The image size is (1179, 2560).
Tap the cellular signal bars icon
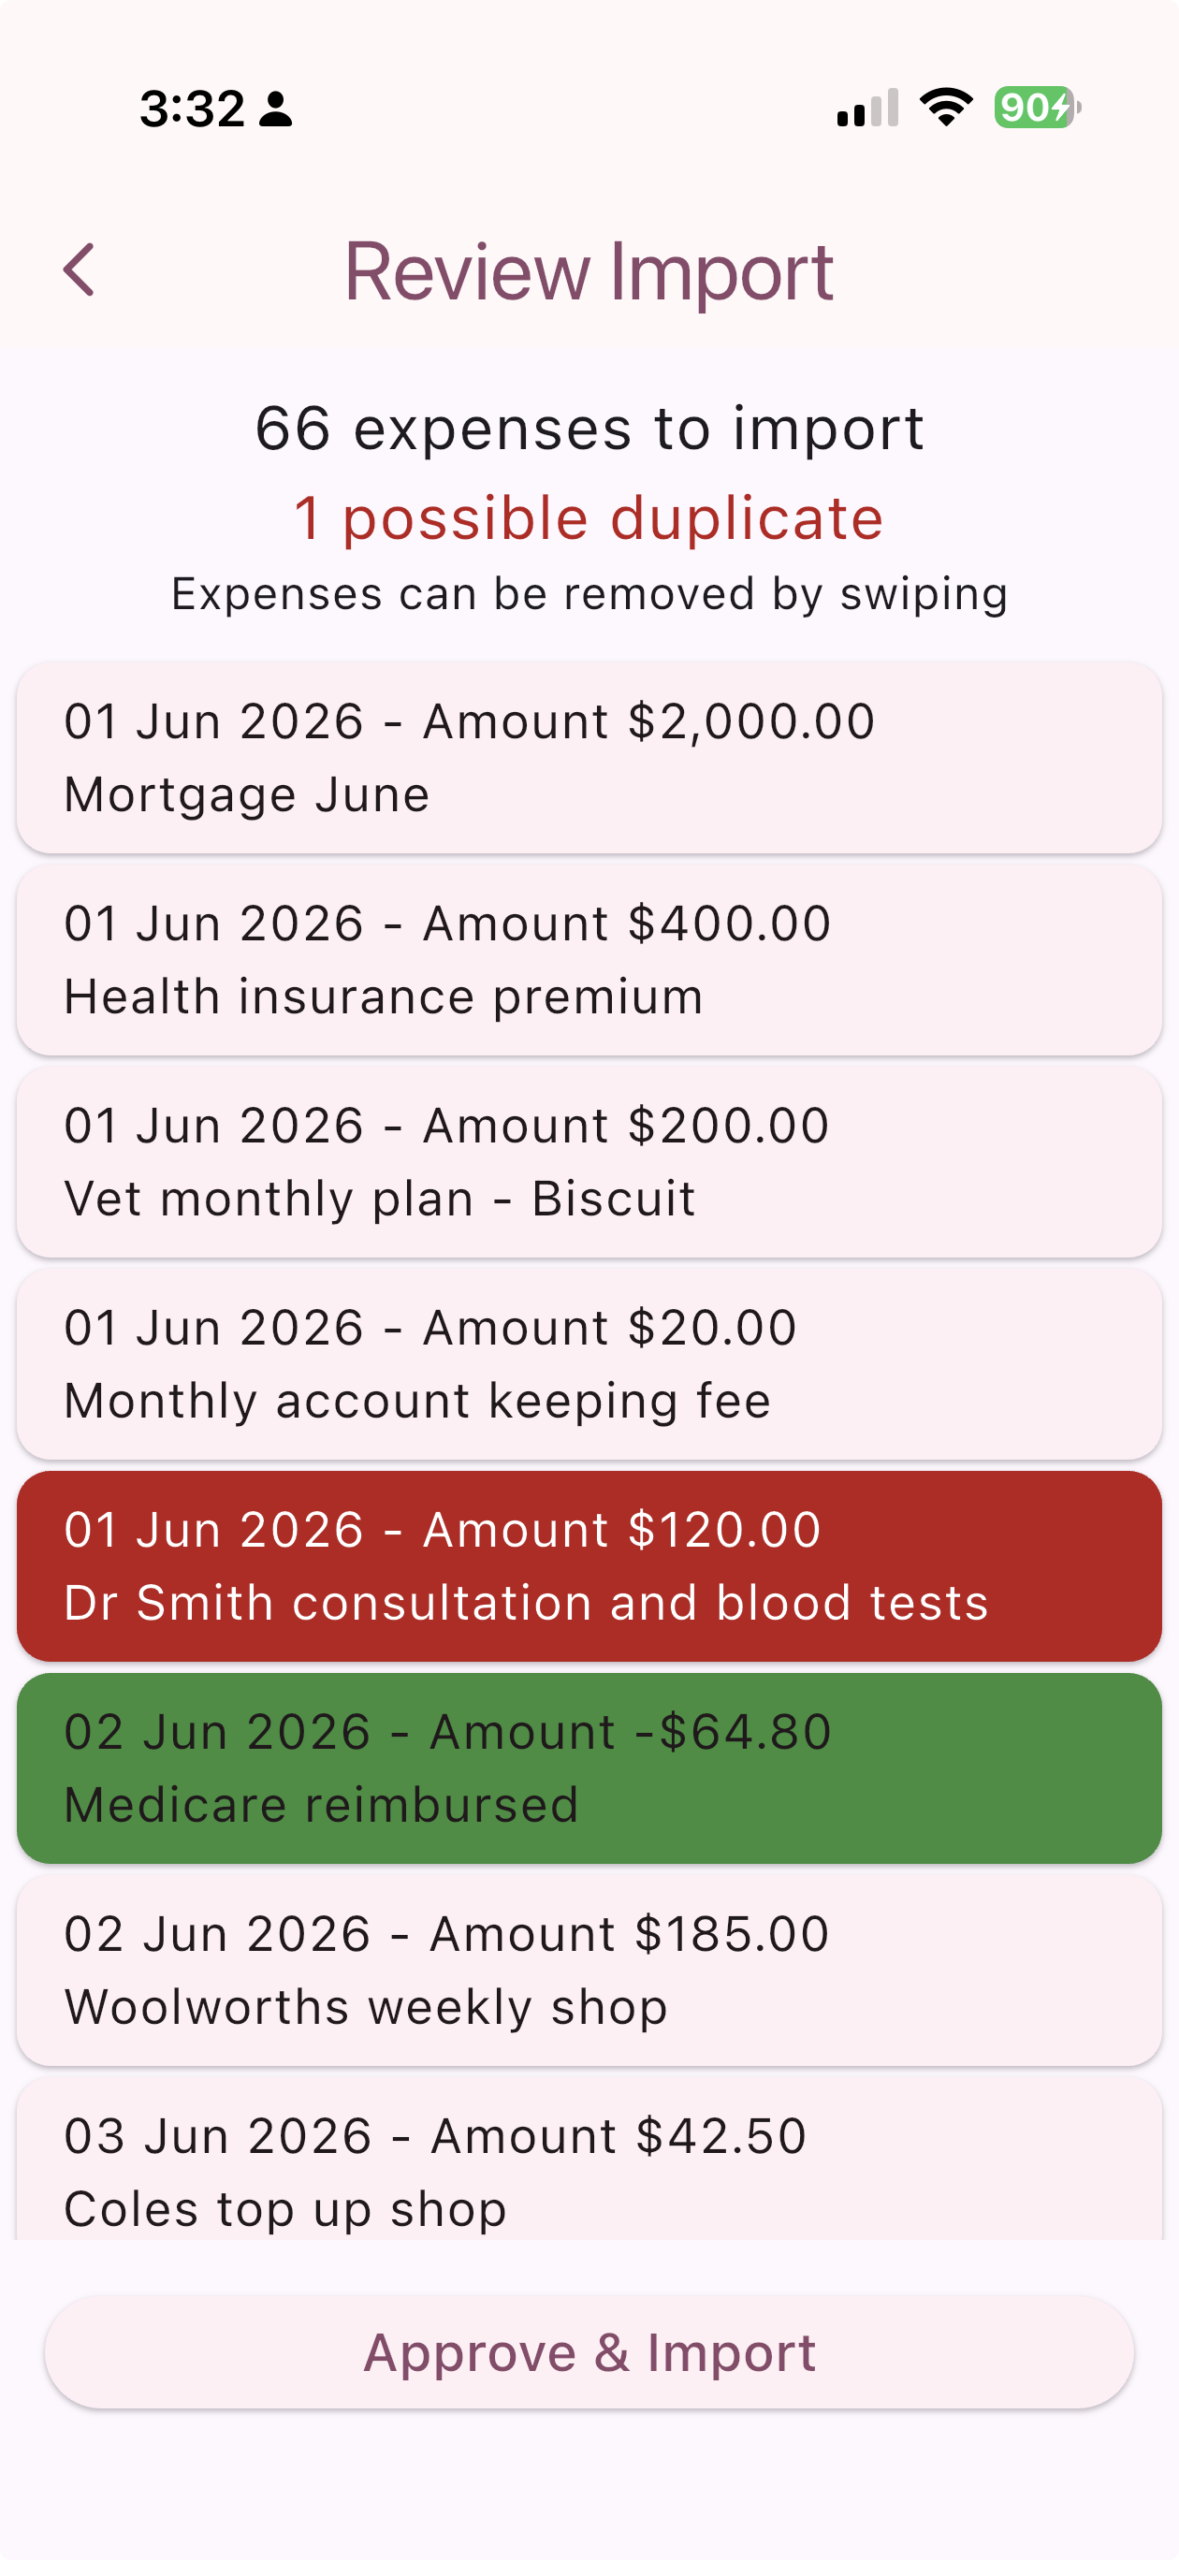(867, 108)
